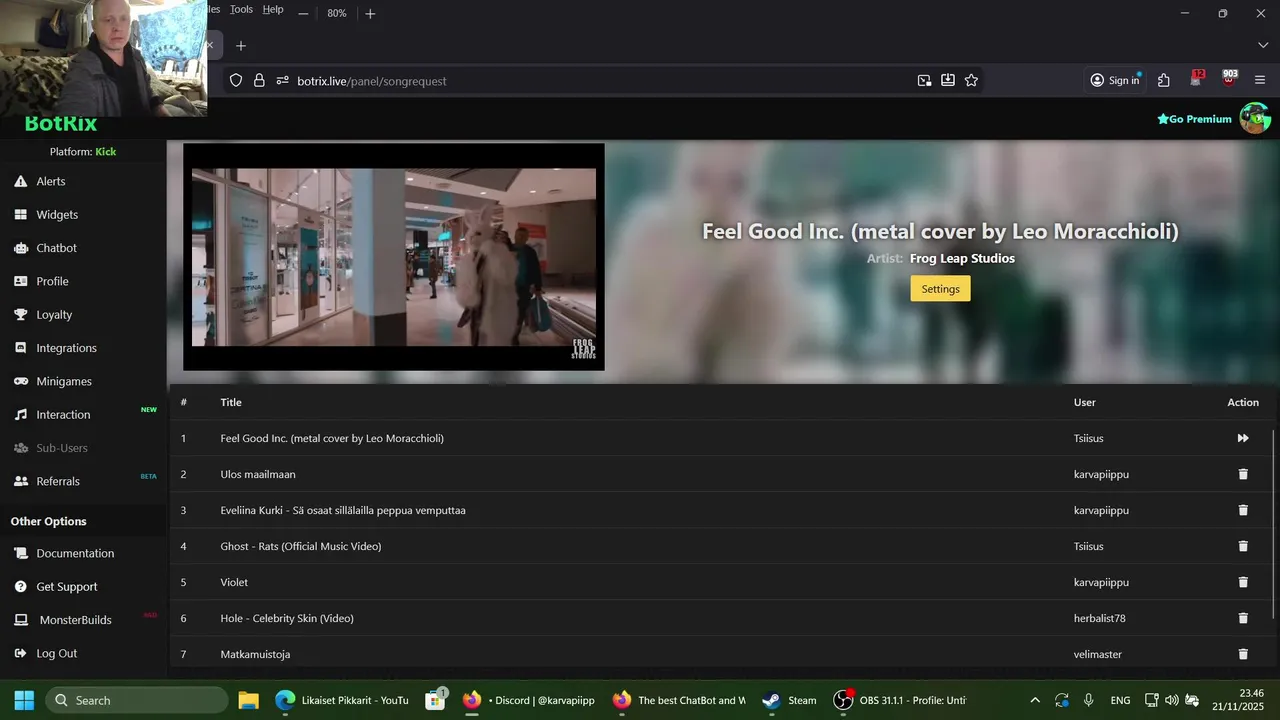
Task: Click the yellow Settings button
Action: click(x=940, y=289)
